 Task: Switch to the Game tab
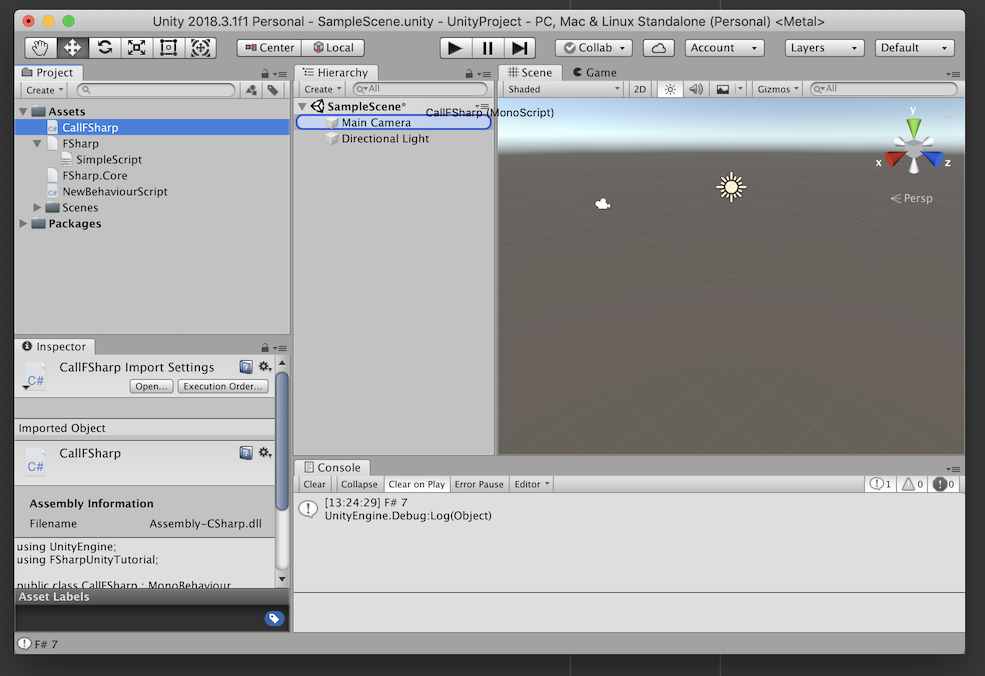coord(594,72)
